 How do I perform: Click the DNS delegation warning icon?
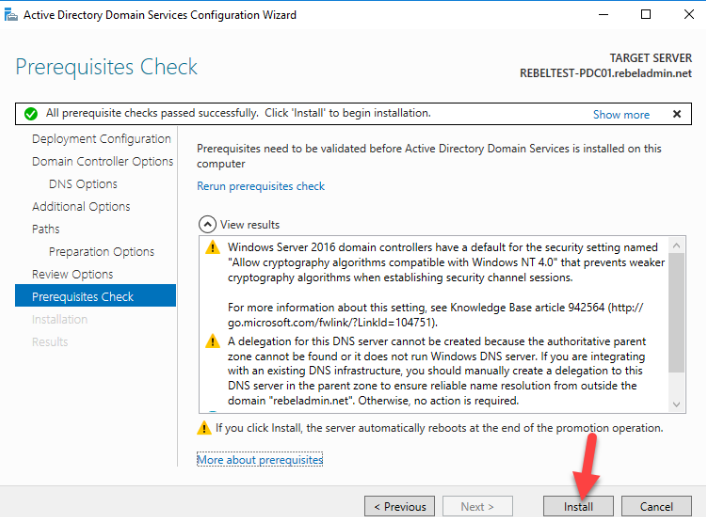click(213, 341)
